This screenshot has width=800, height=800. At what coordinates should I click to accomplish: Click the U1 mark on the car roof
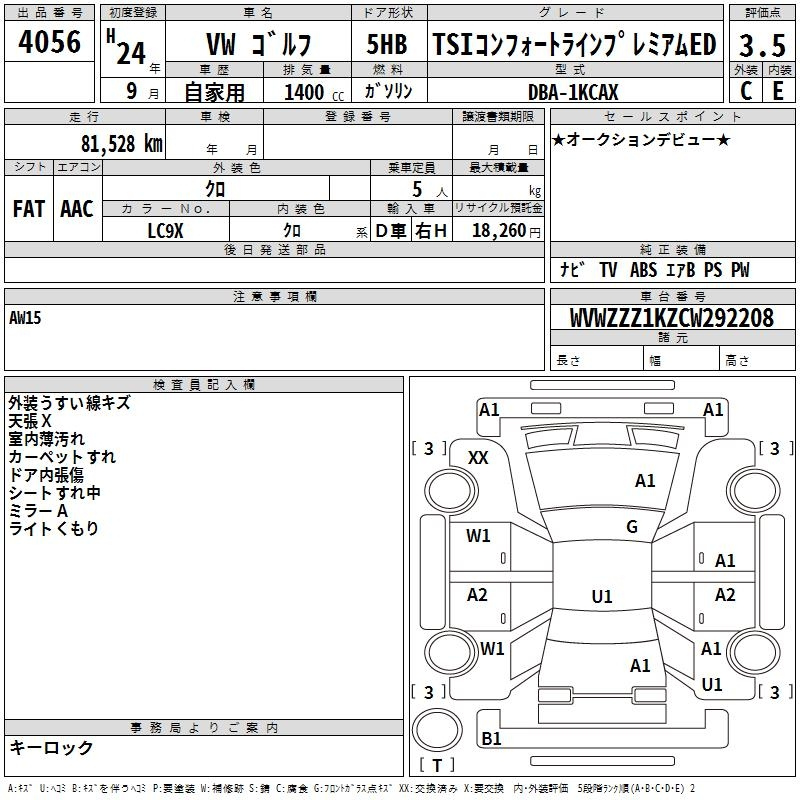click(x=601, y=597)
